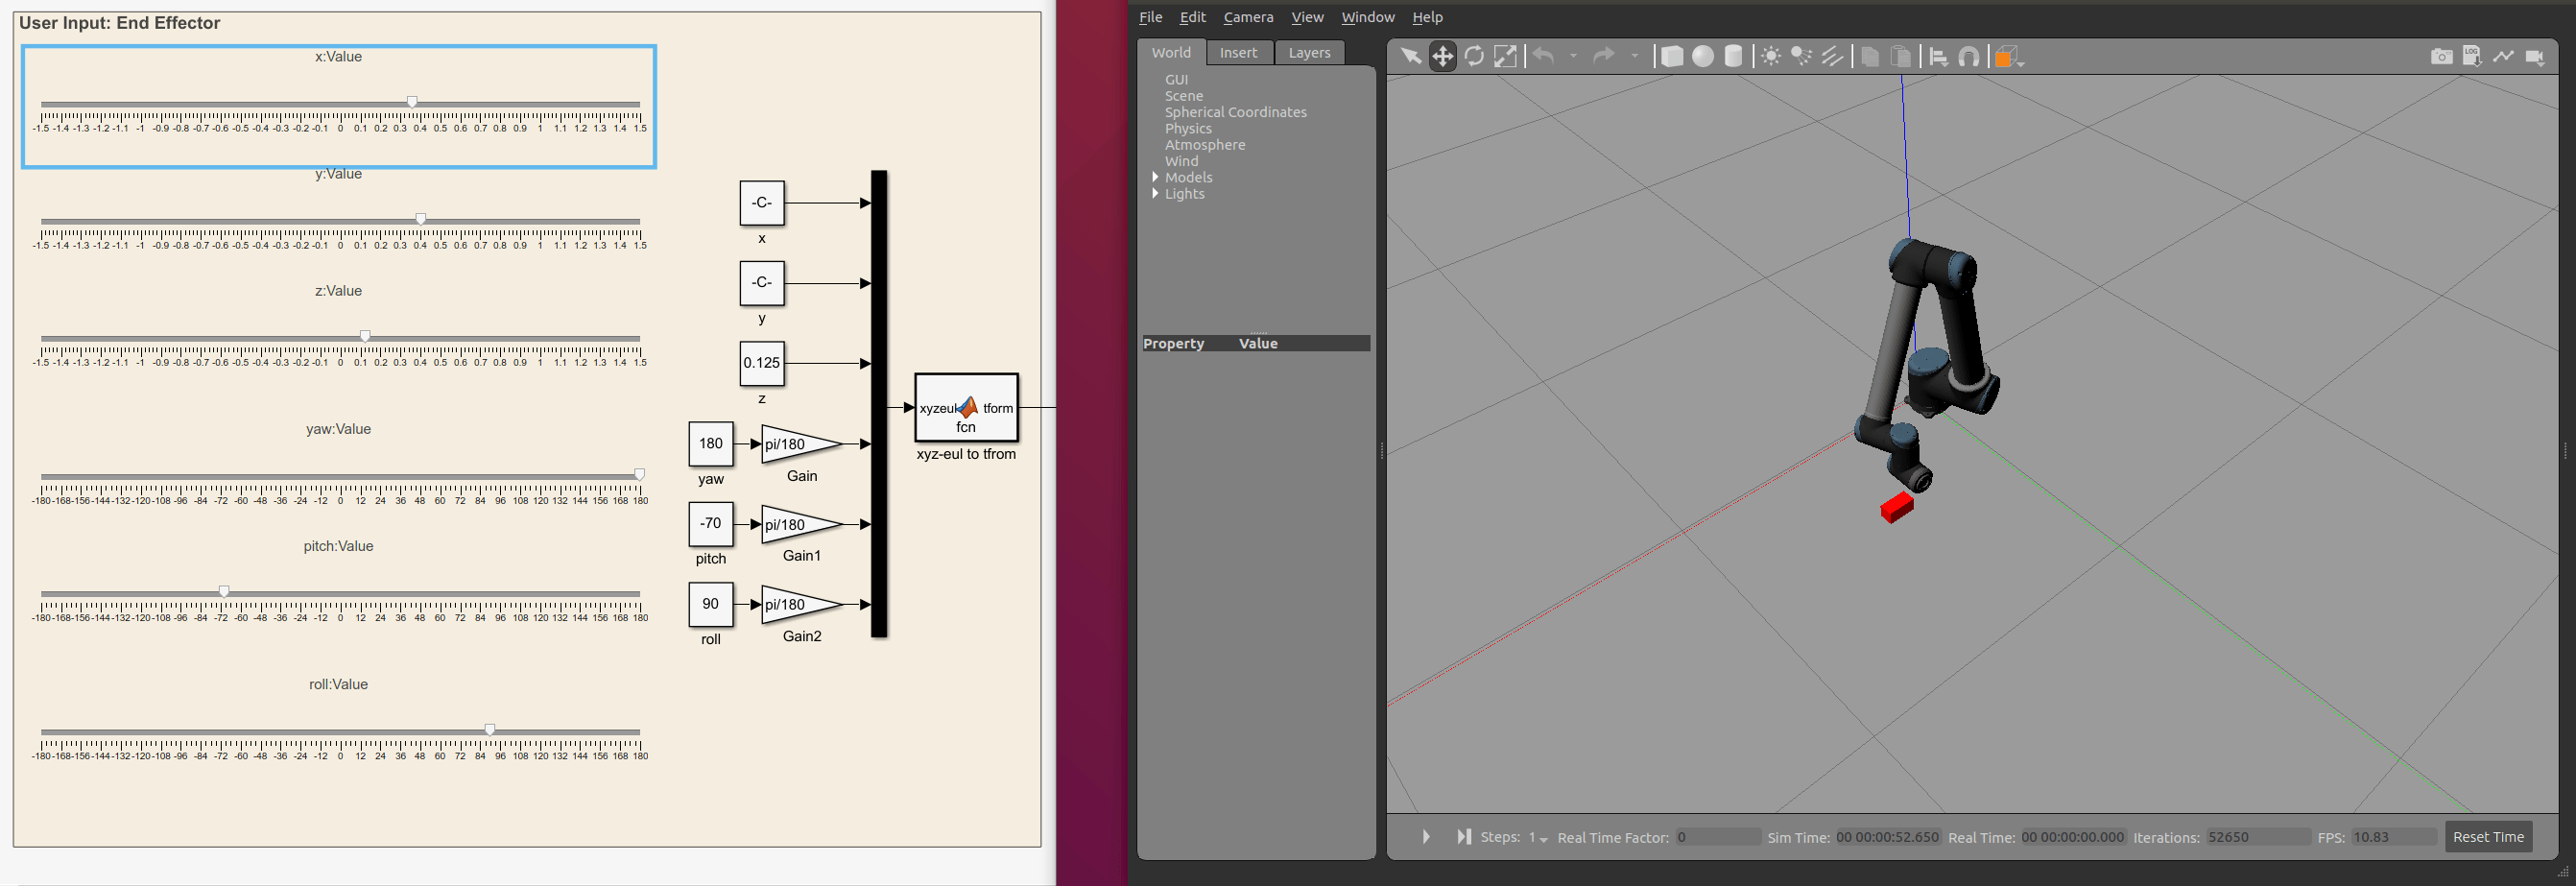
Task: Select Wind in the world tree
Action: point(1181,161)
